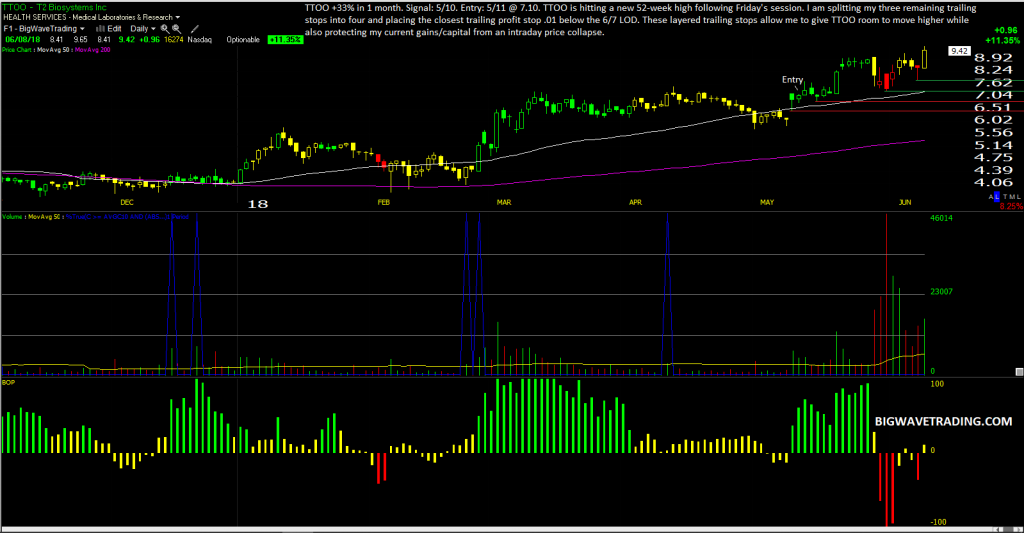The height and width of the screenshot is (533, 1024).
Task: Click the MovAvg 200 legend label
Action: coord(92,50)
